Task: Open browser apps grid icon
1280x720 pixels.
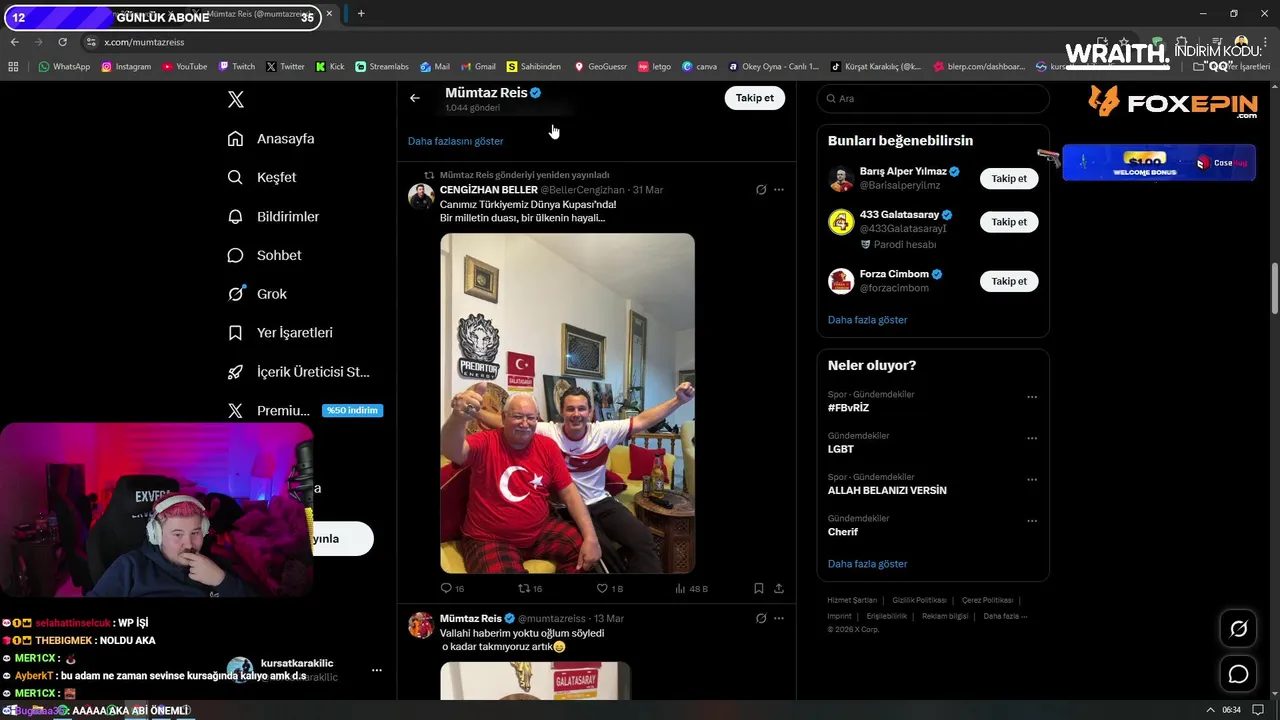Action: (x=13, y=67)
